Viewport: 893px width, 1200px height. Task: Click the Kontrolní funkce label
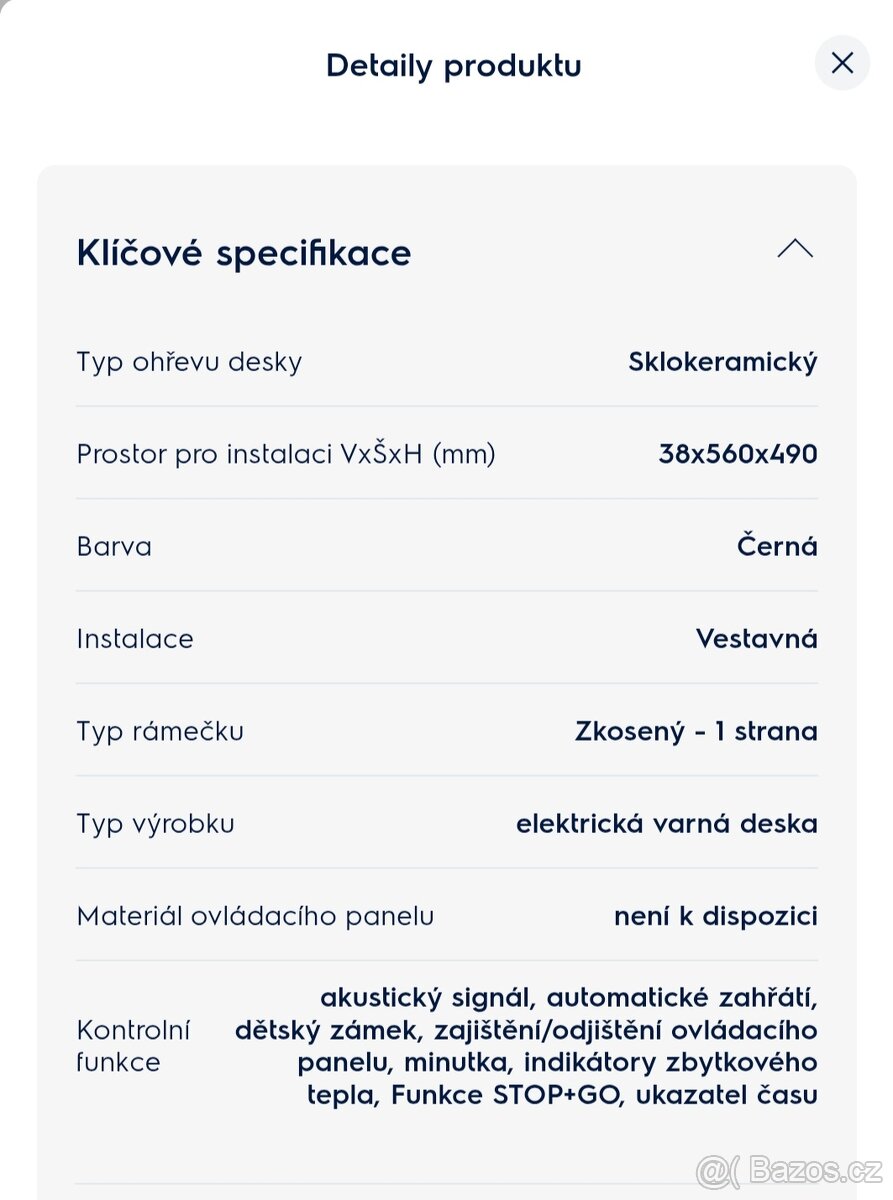[133, 1044]
